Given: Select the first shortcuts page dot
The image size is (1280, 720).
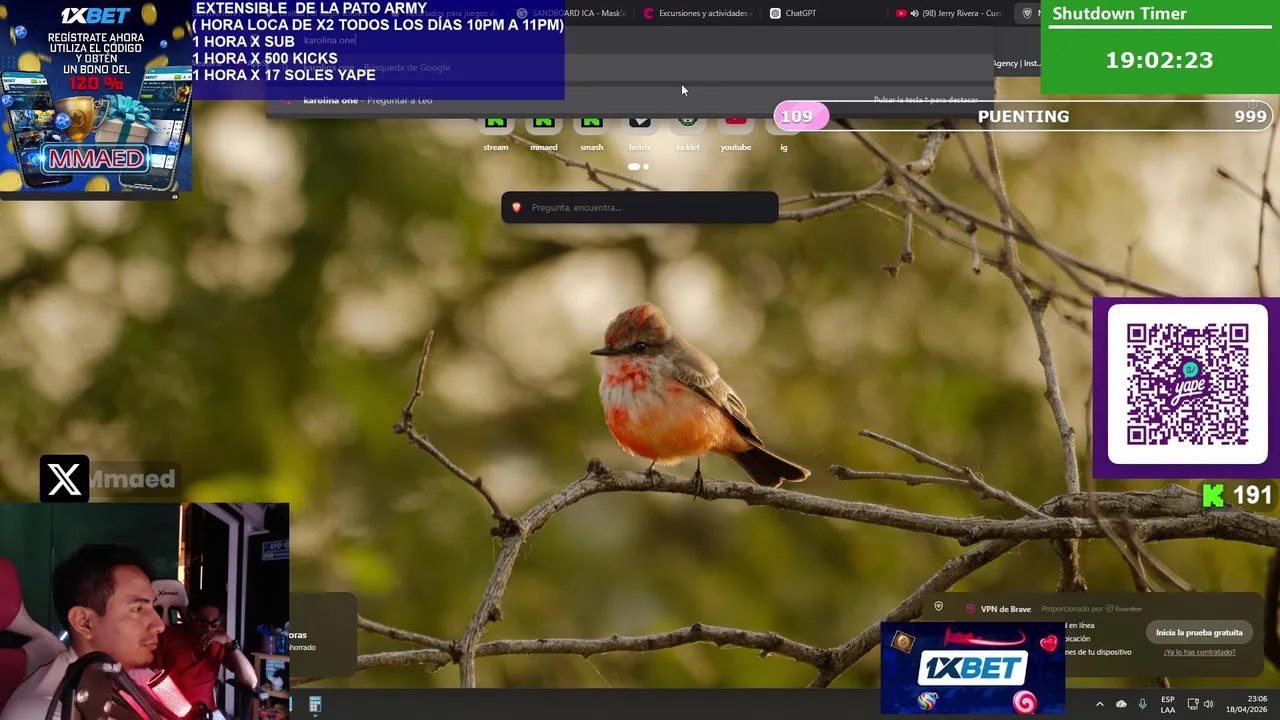Looking at the screenshot, I should click(634, 166).
